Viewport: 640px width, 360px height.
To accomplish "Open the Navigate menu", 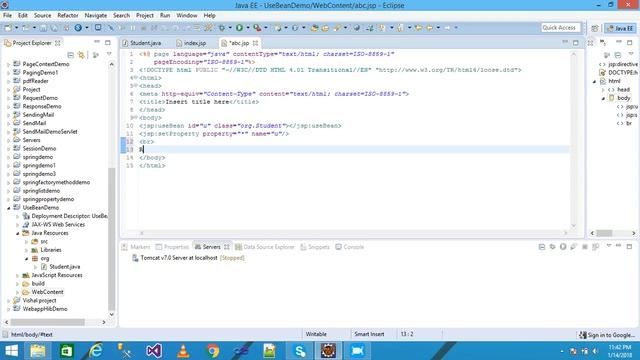I will [96, 16].
